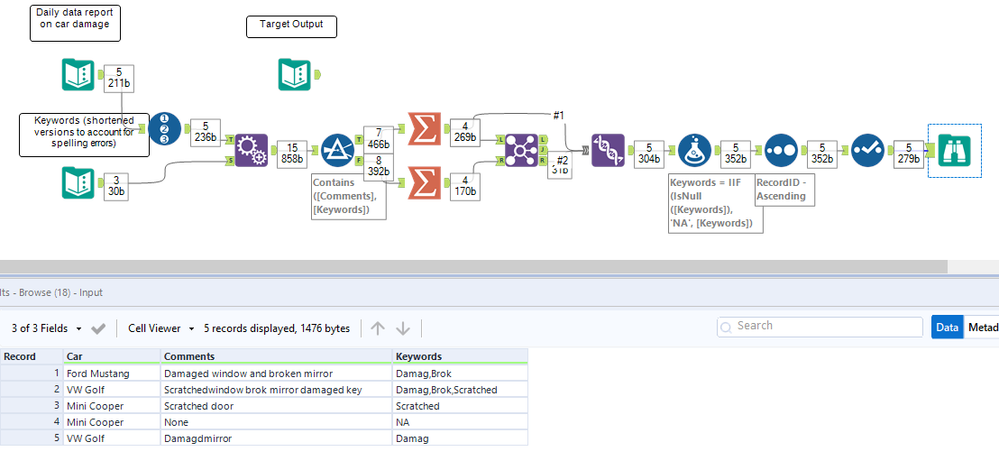Select the 'Damaged window and broken mirror' cell
The width and height of the screenshot is (999, 454).
tap(276, 373)
